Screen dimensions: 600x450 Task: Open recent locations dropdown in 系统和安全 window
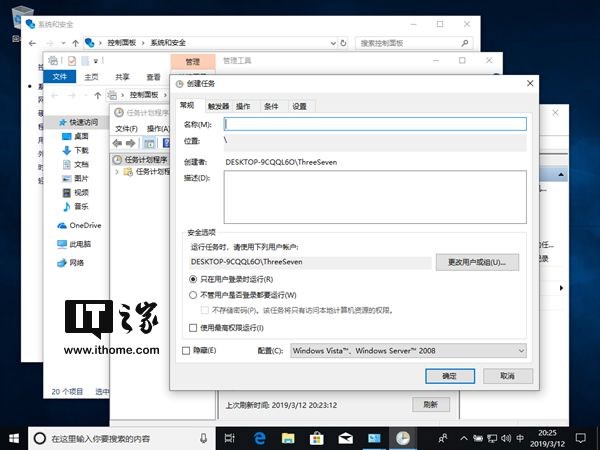point(63,43)
